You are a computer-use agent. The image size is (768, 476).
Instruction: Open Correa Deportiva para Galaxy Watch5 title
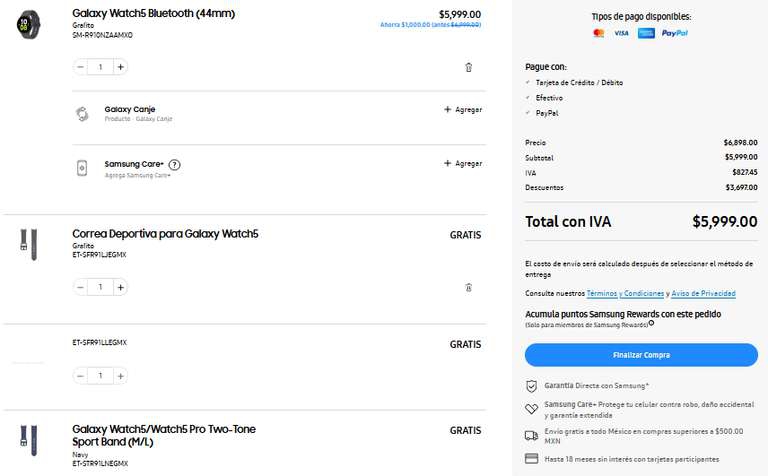pyautogui.click(x=165, y=234)
